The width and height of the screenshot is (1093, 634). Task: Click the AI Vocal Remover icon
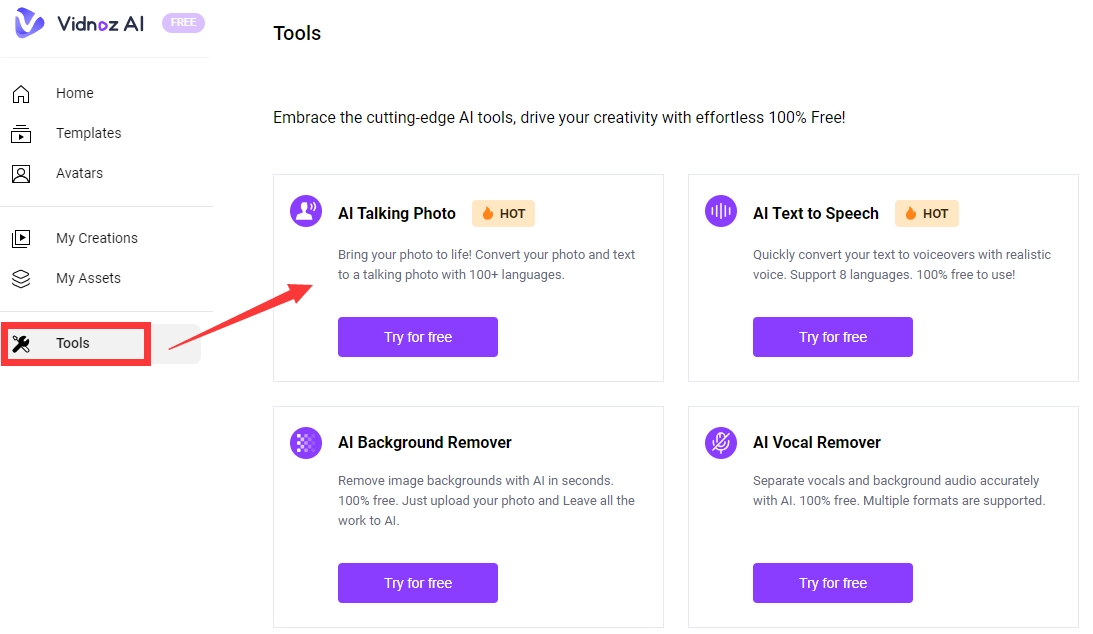pyautogui.click(x=721, y=442)
